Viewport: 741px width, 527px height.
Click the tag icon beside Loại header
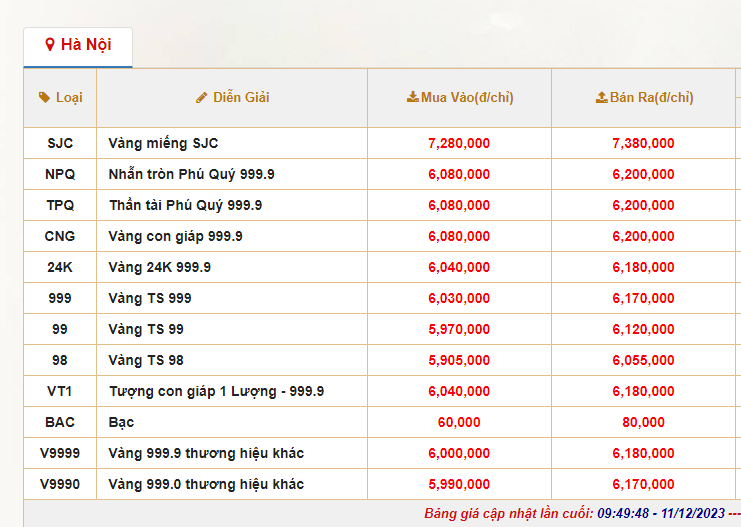pyautogui.click(x=44, y=97)
